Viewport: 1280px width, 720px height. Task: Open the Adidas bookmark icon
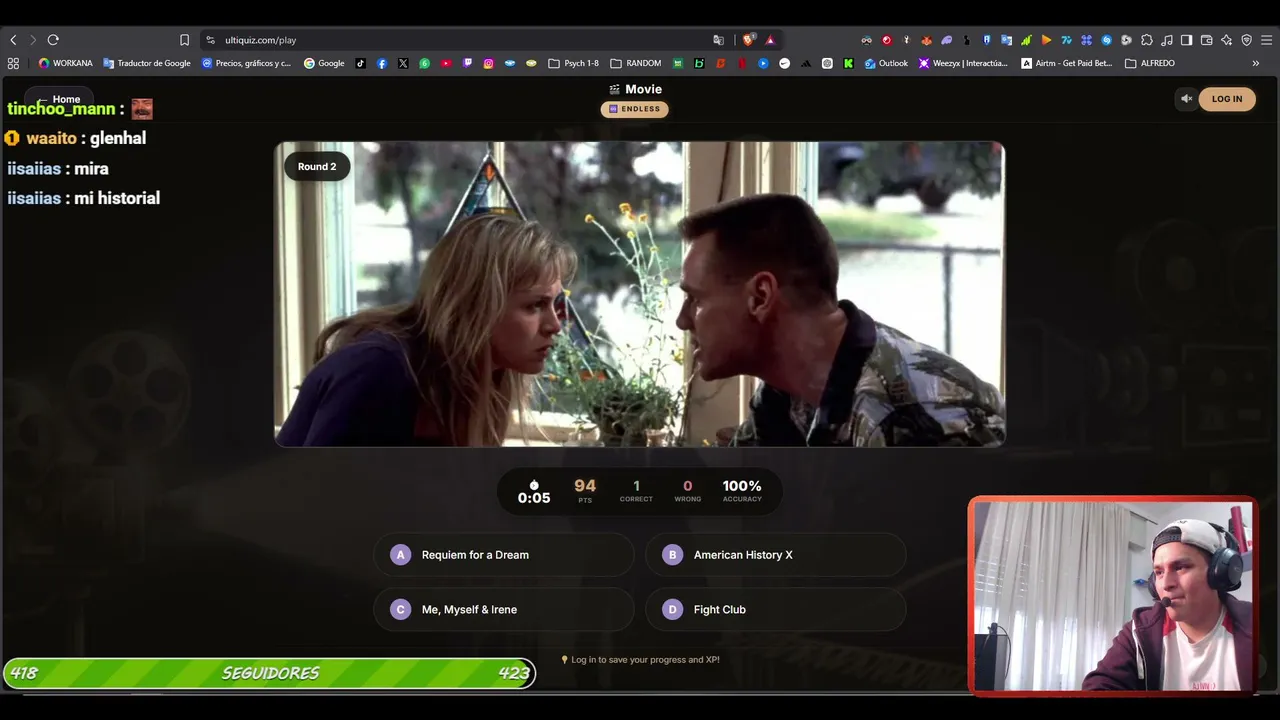pyautogui.click(x=806, y=63)
